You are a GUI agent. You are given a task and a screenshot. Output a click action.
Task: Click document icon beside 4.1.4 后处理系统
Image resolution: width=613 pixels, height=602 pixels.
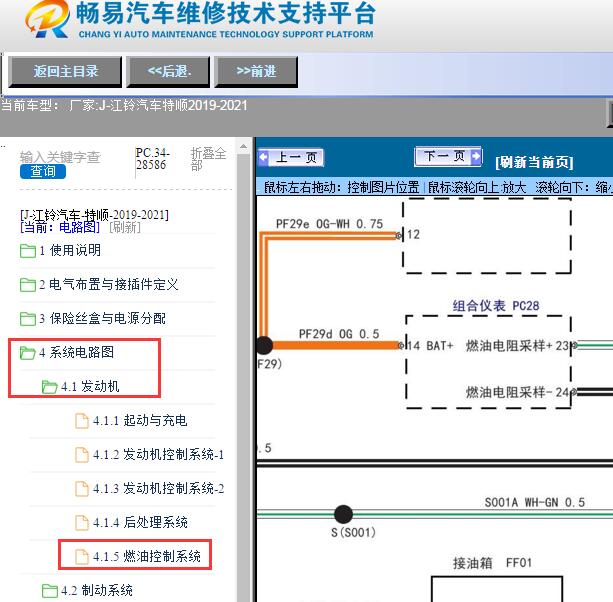(82, 523)
